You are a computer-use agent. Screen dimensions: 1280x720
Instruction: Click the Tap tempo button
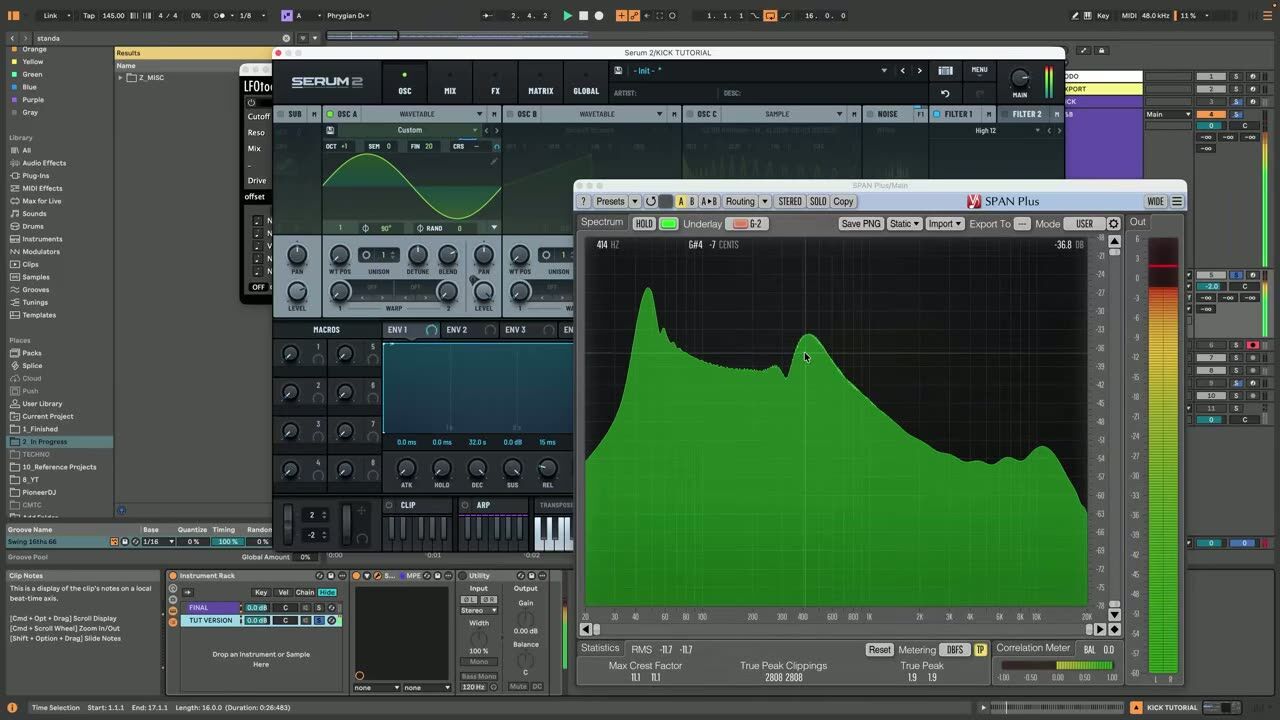click(x=89, y=15)
